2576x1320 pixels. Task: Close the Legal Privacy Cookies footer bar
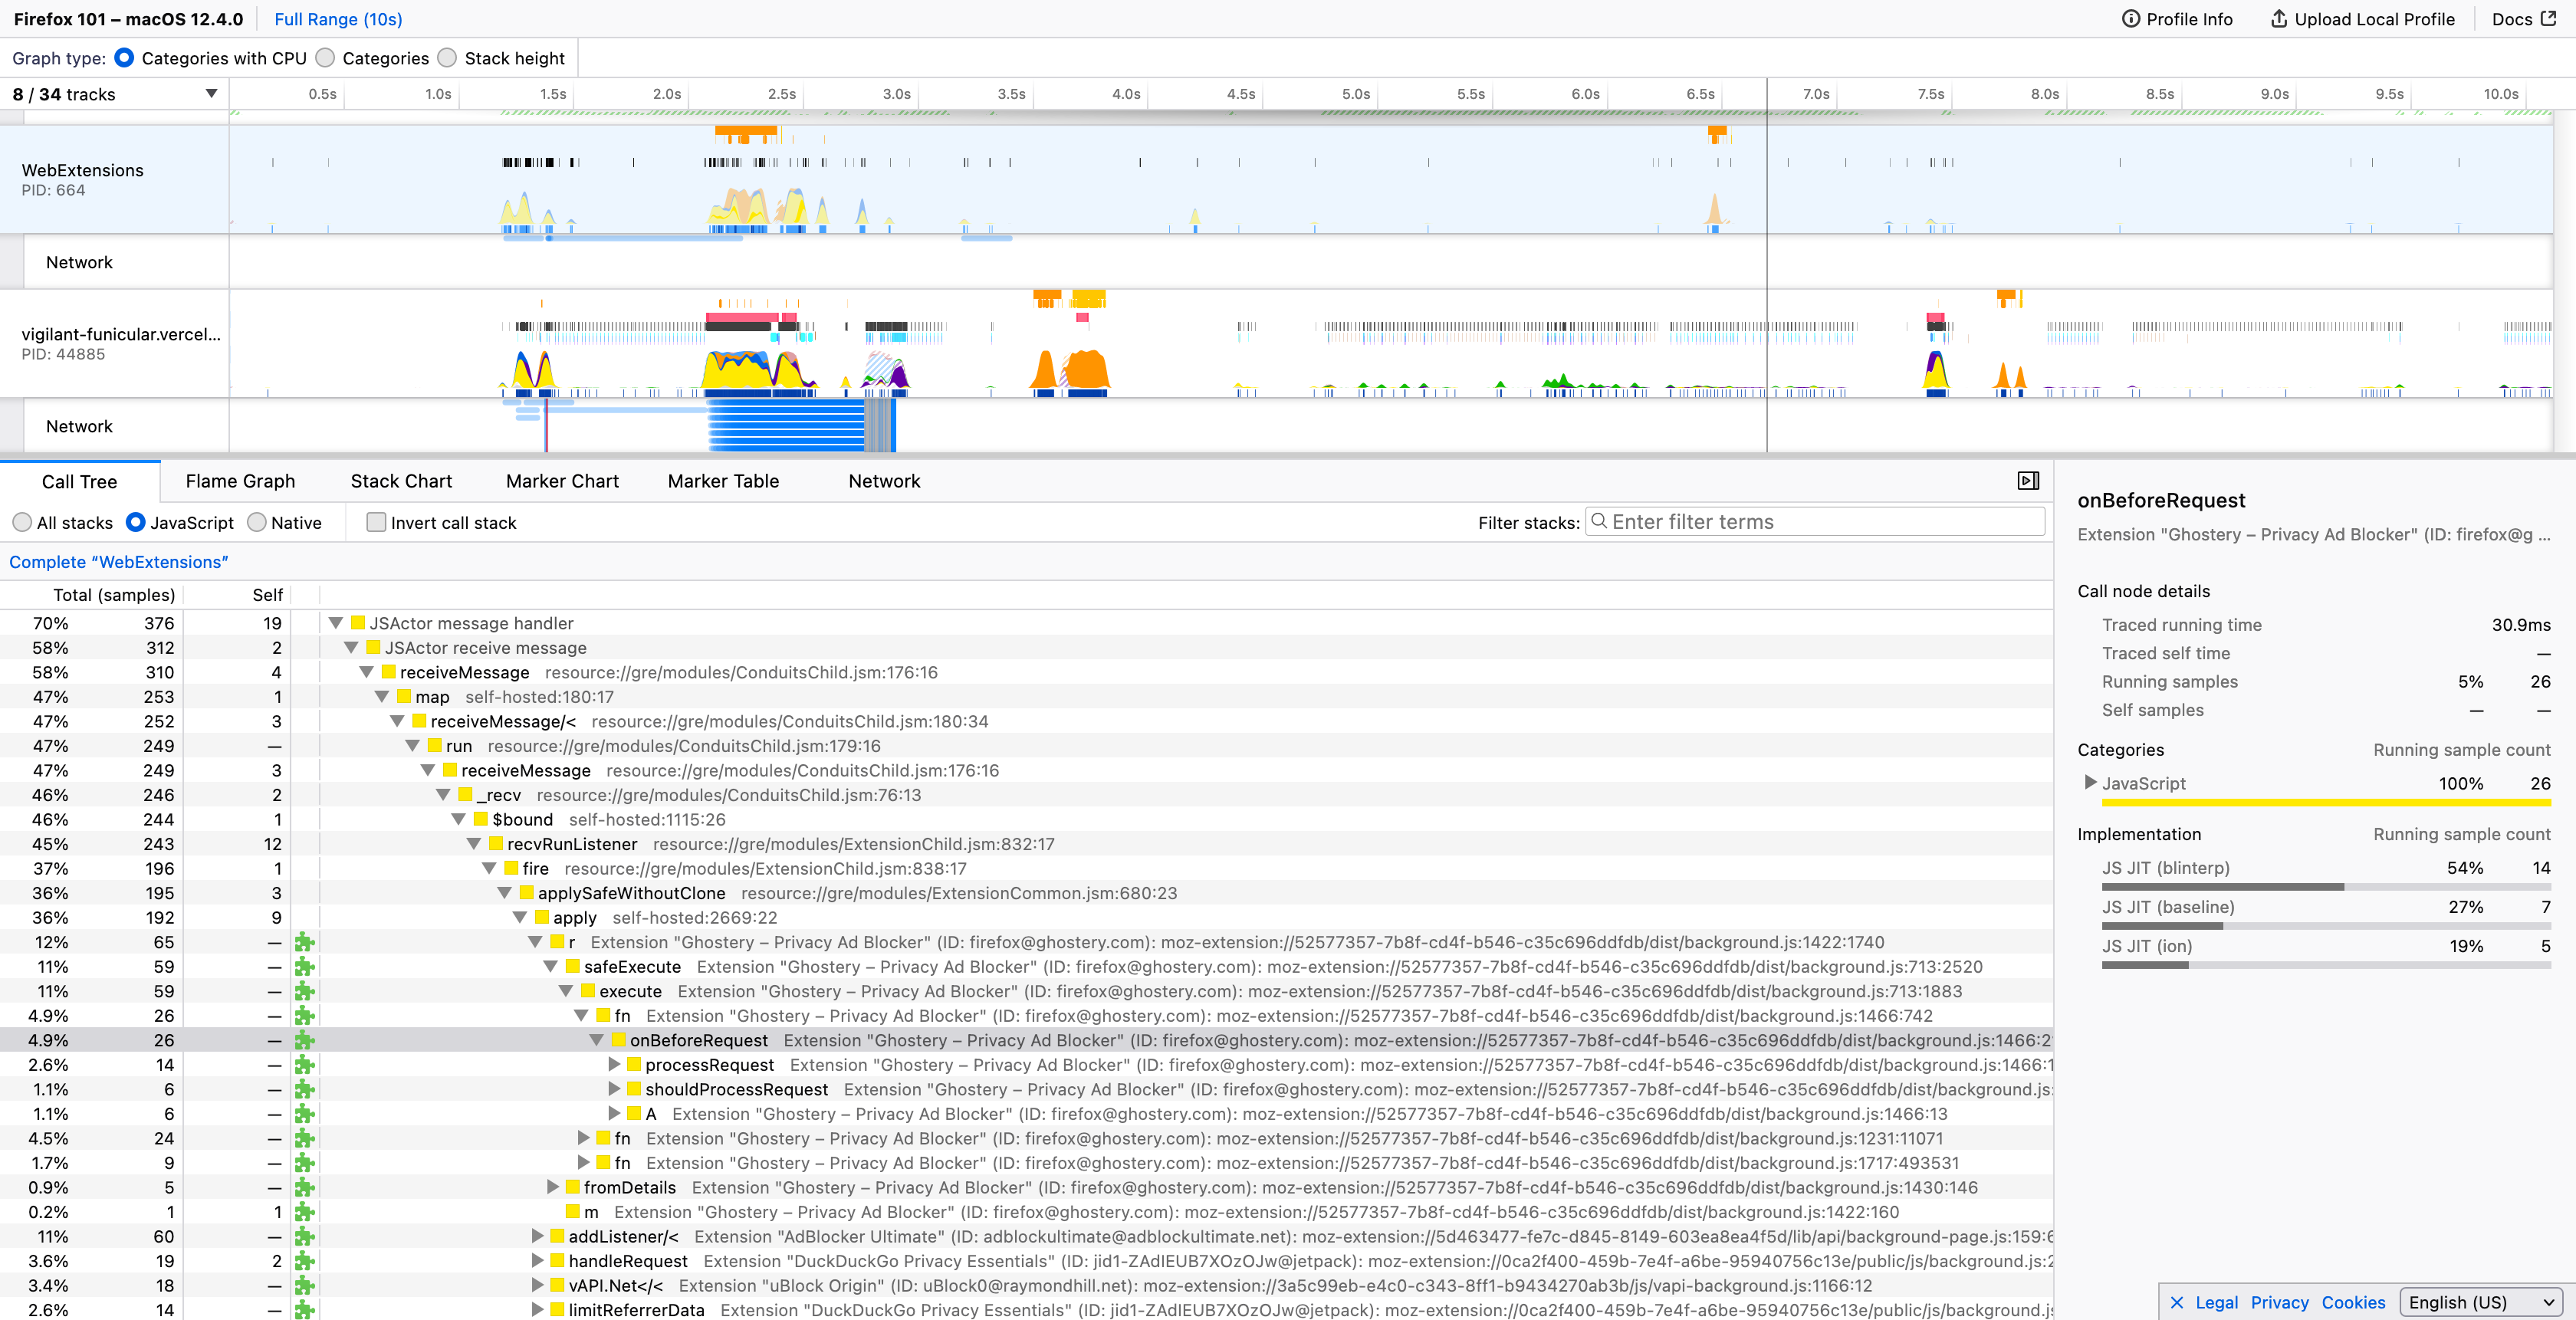click(x=2177, y=1302)
